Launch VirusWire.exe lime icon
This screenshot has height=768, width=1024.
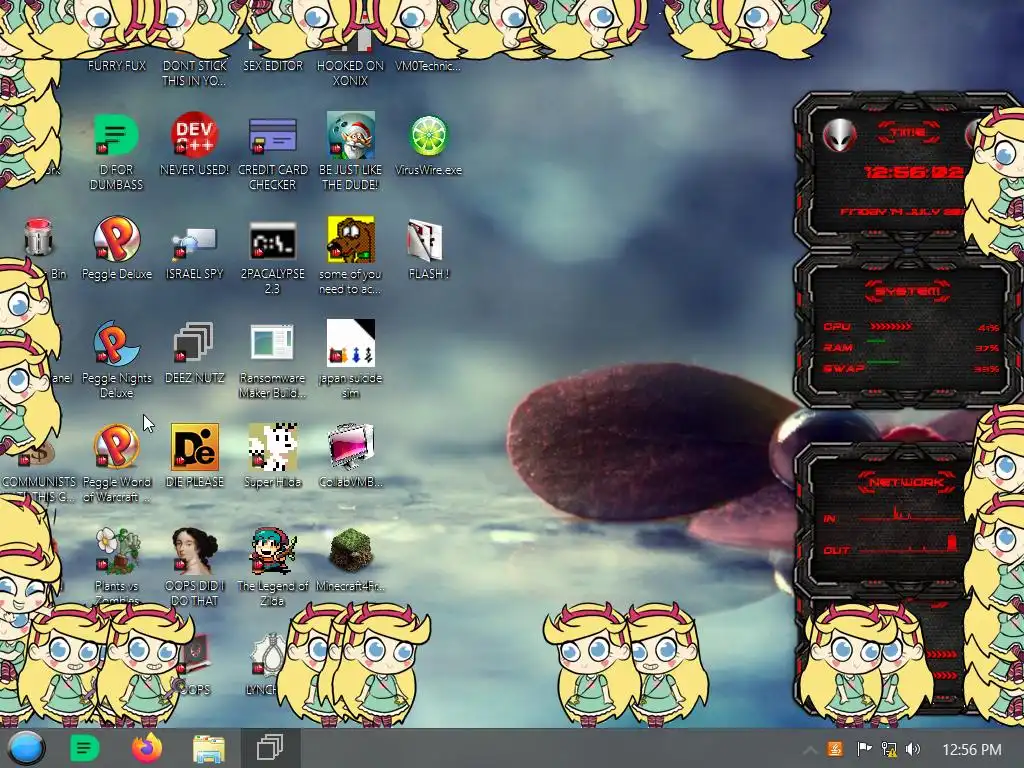pos(428,136)
